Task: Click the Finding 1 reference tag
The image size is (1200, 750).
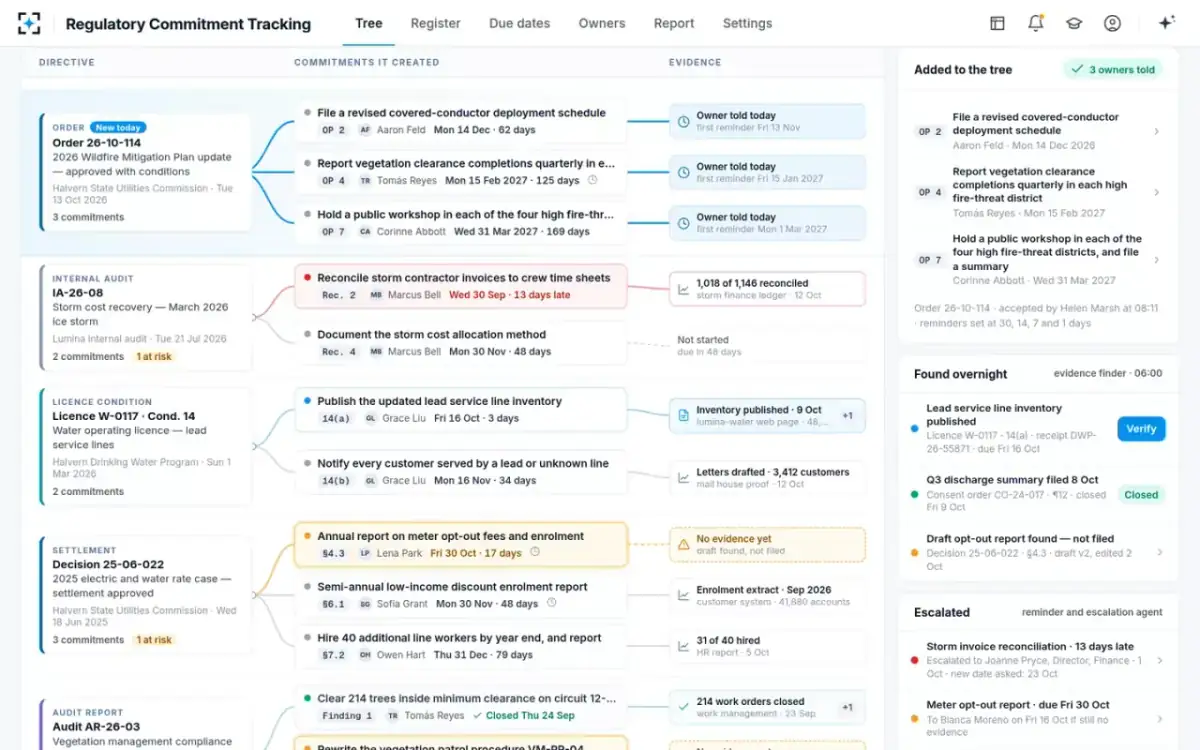Action: [x=348, y=716]
